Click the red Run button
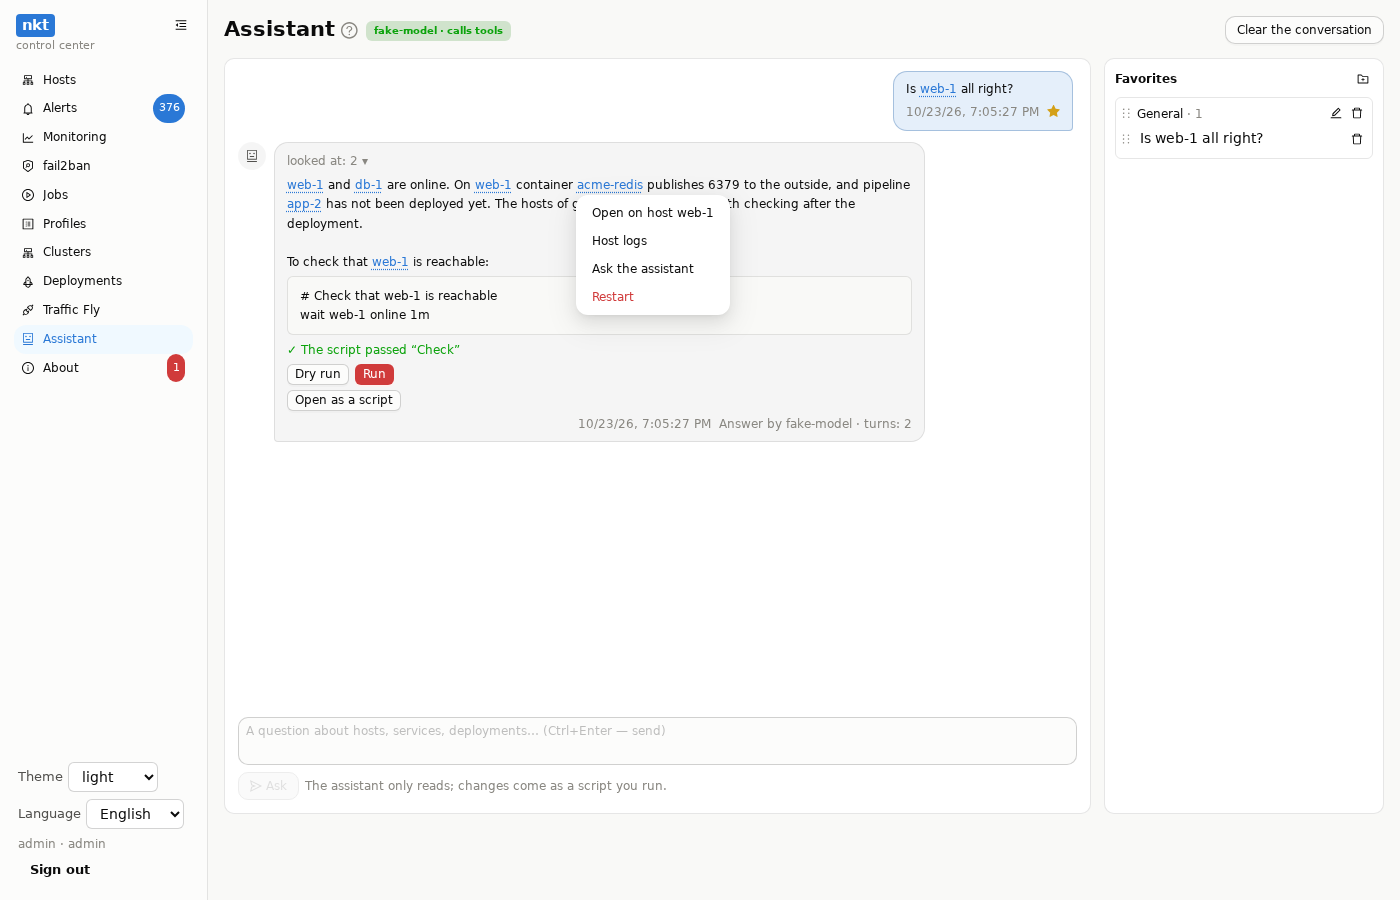The width and height of the screenshot is (1400, 900). click(374, 374)
